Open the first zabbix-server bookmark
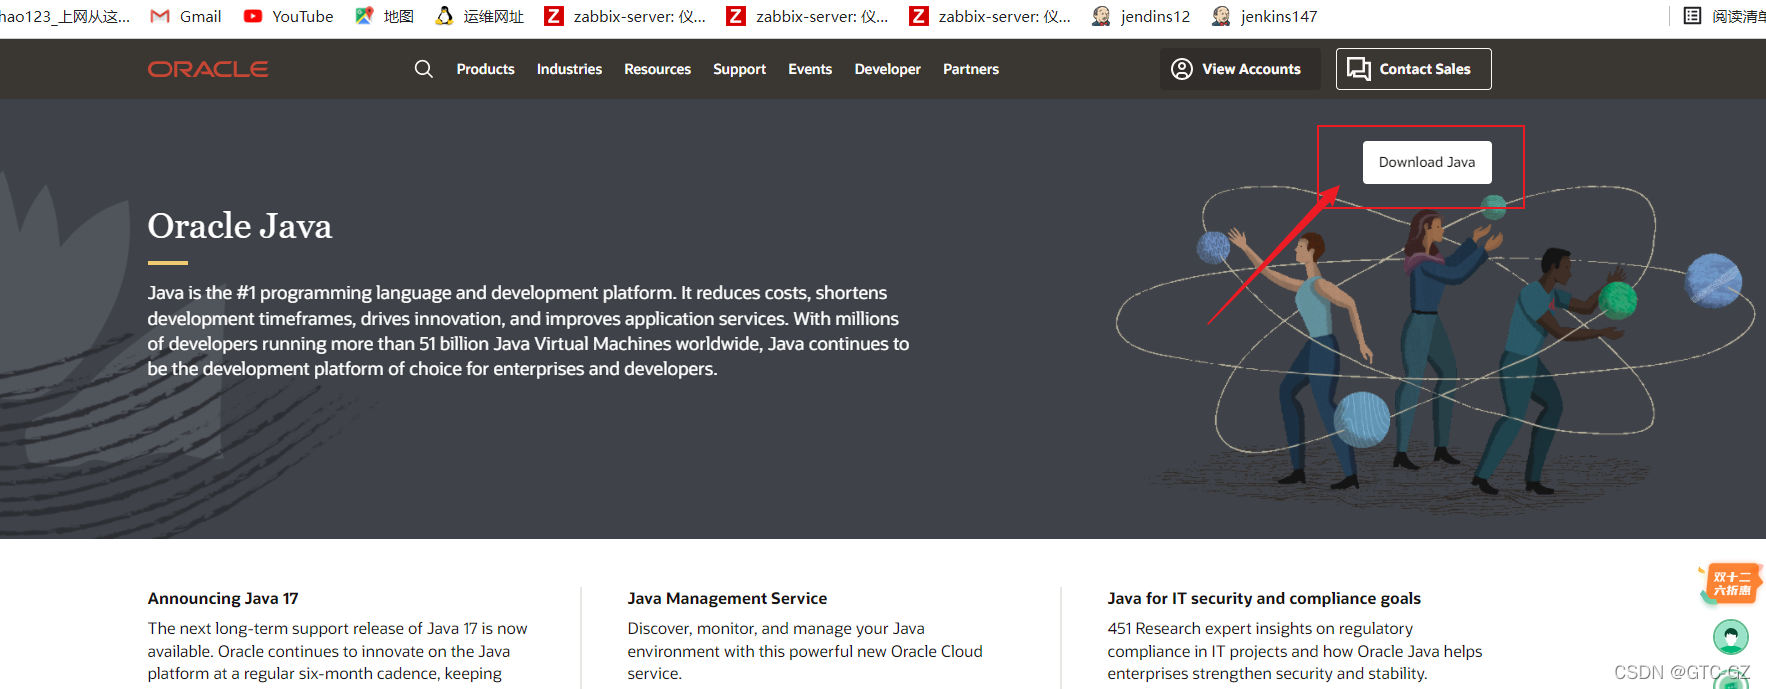Screen dimensions: 1766x689 pos(625,16)
